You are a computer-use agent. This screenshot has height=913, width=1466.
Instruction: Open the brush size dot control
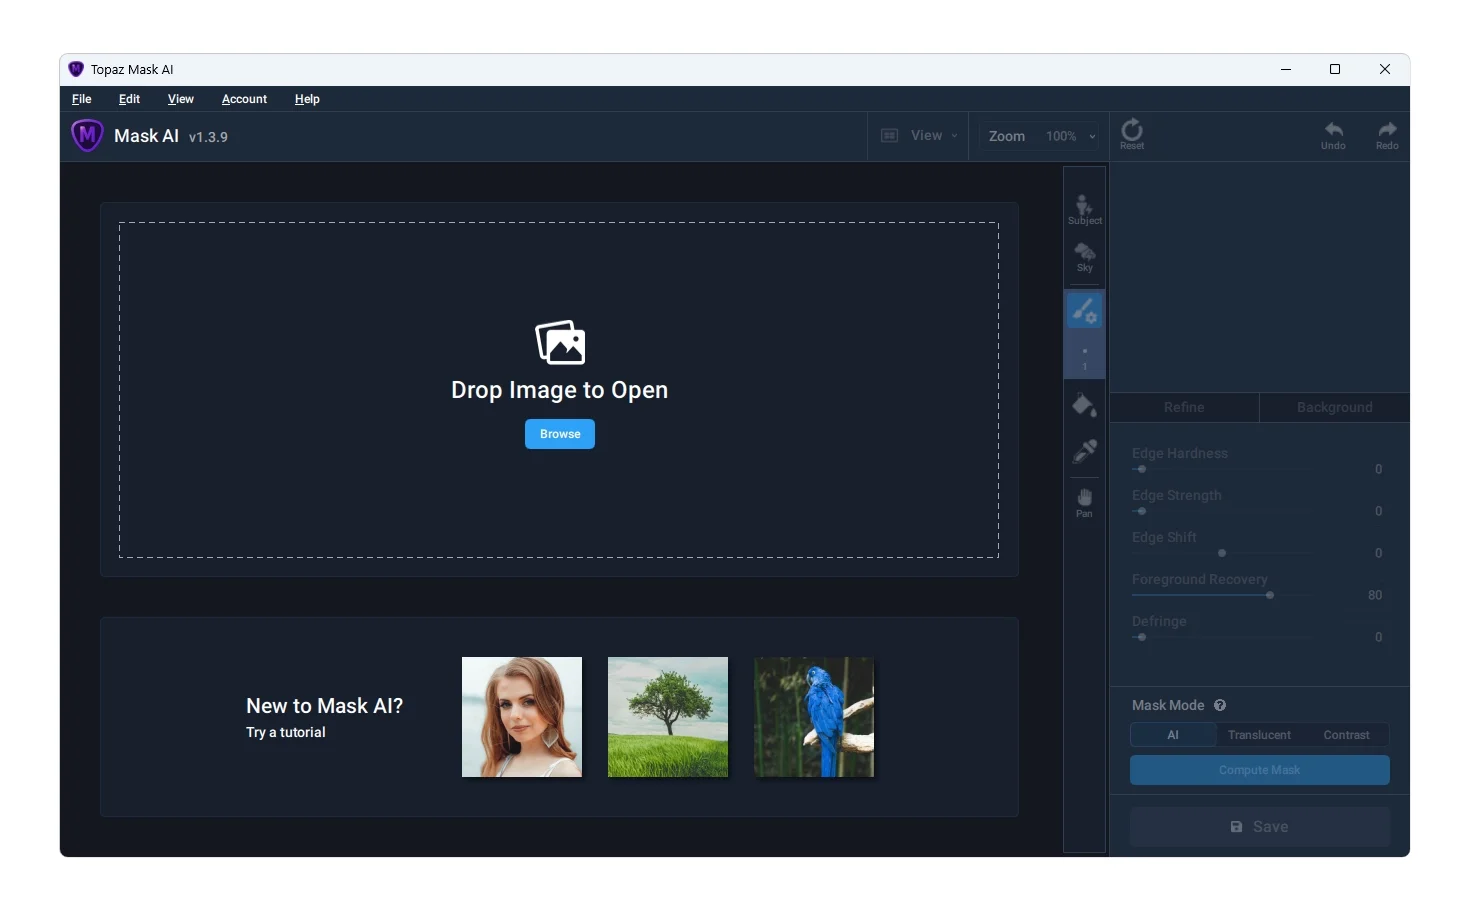click(1084, 356)
